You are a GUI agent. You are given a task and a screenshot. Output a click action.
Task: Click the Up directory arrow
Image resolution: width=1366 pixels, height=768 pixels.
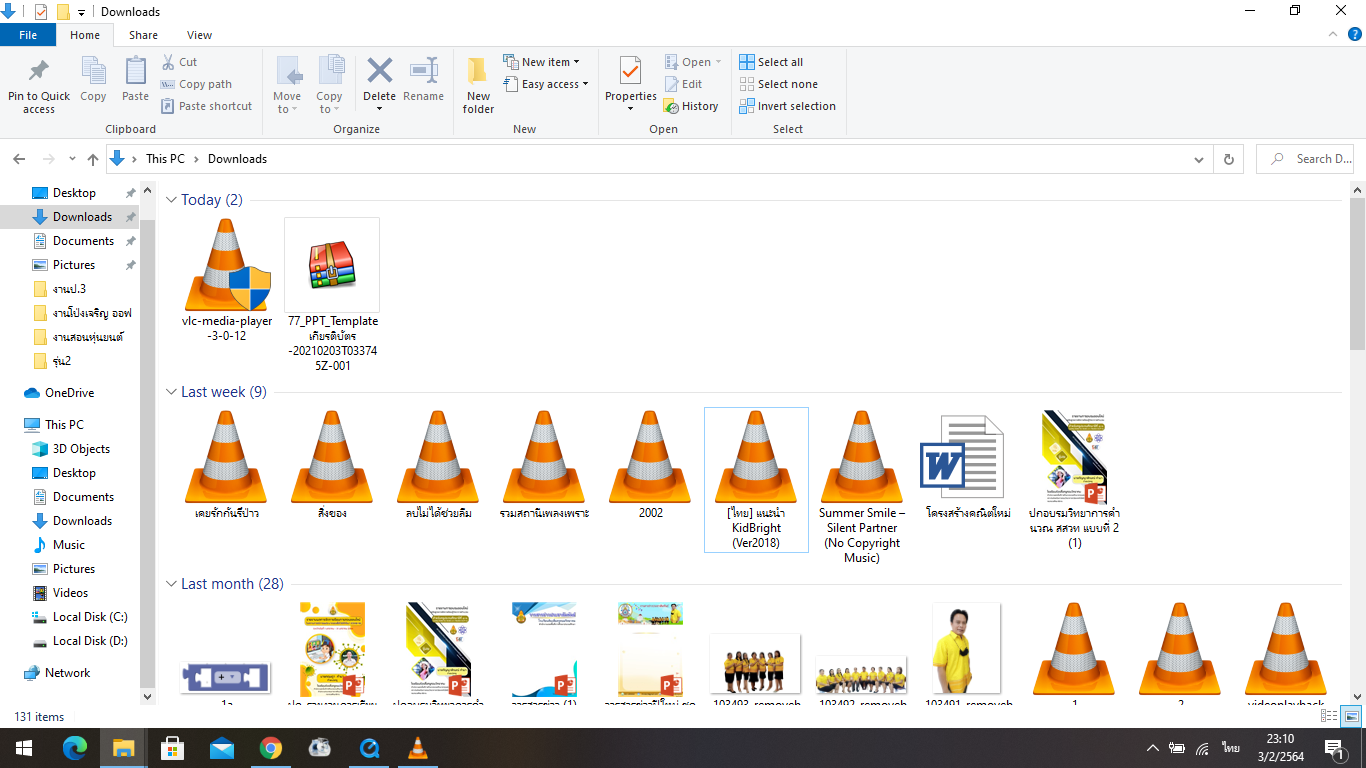93,159
